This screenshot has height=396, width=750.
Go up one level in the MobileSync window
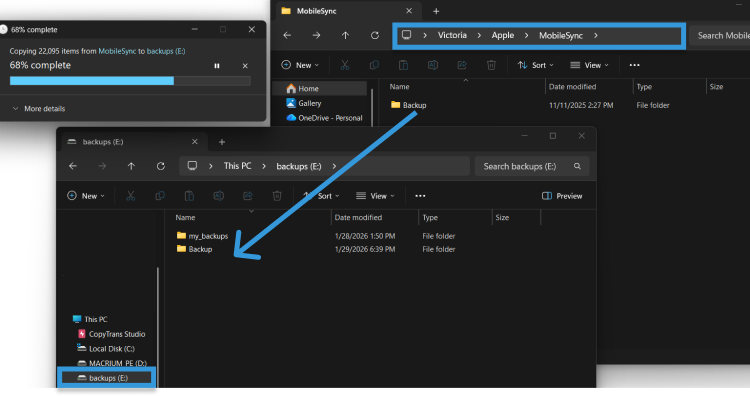point(345,35)
